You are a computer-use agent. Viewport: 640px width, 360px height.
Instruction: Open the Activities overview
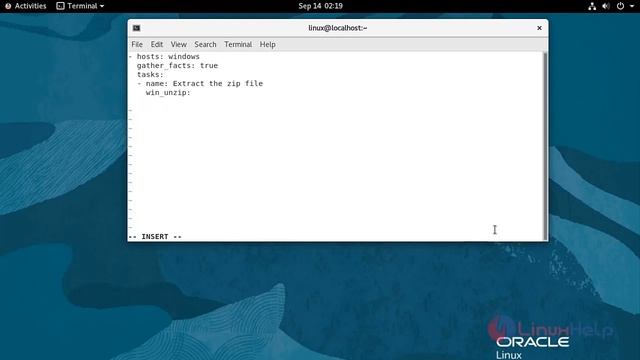click(26, 6)
